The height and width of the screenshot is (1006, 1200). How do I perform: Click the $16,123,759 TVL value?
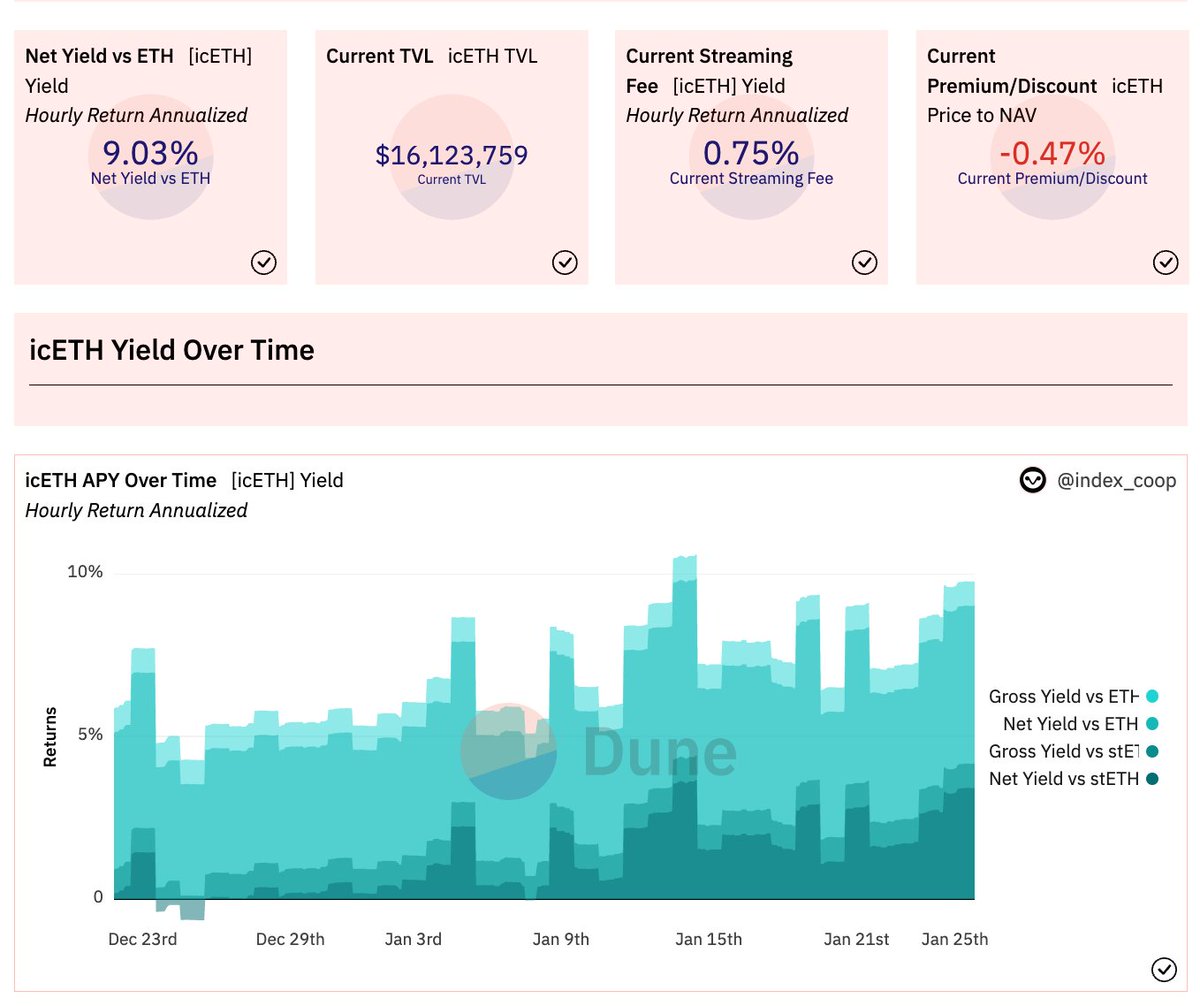click(x=452, y=155)
